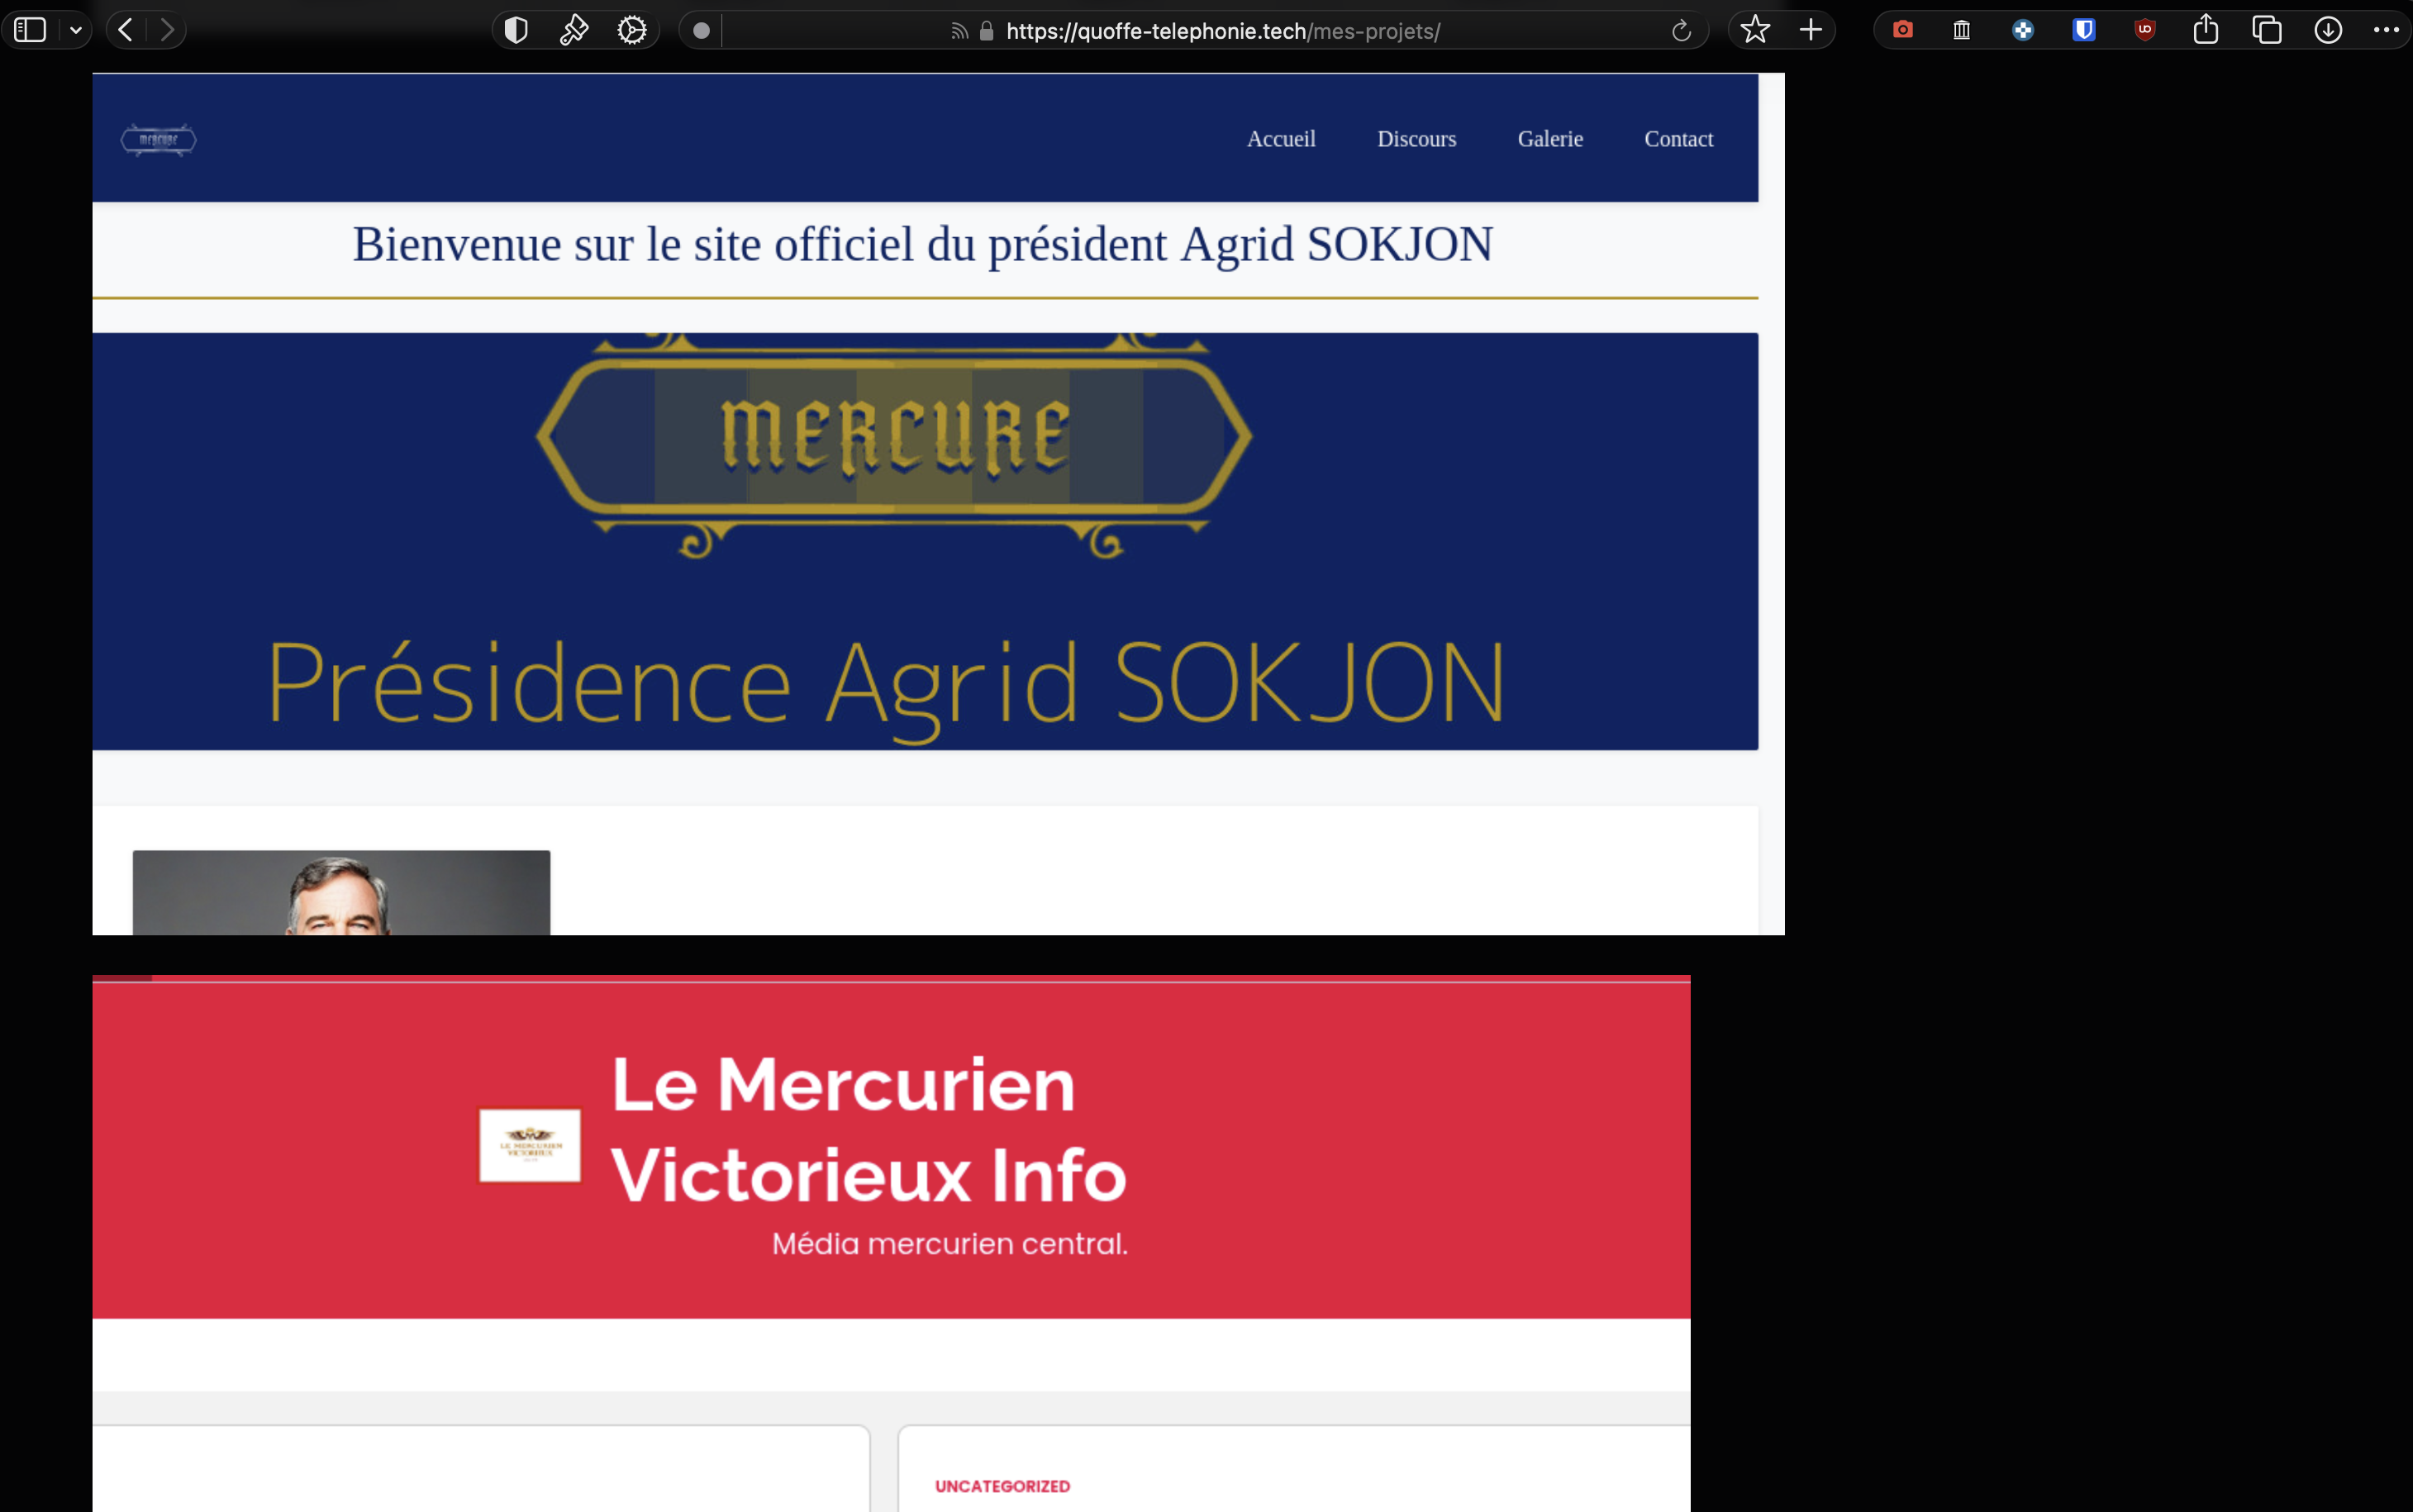This screenshot has width=2413, height=1512.
Task: Bookmark page with the star icon
Action: (x=1755, y=30)
